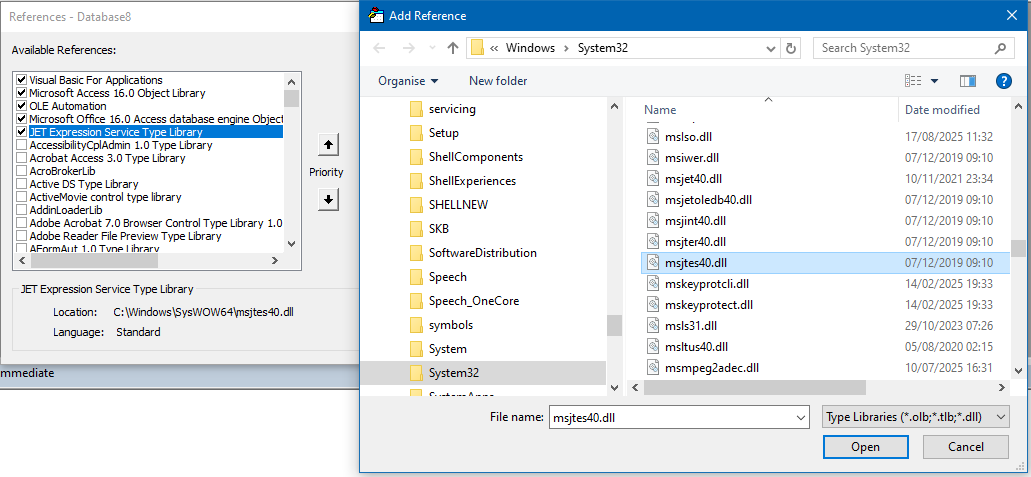Viewport: 1031px width, 477px height.
Task: Cancel the Add Reference dialog
Action: [x=965, y=447]
